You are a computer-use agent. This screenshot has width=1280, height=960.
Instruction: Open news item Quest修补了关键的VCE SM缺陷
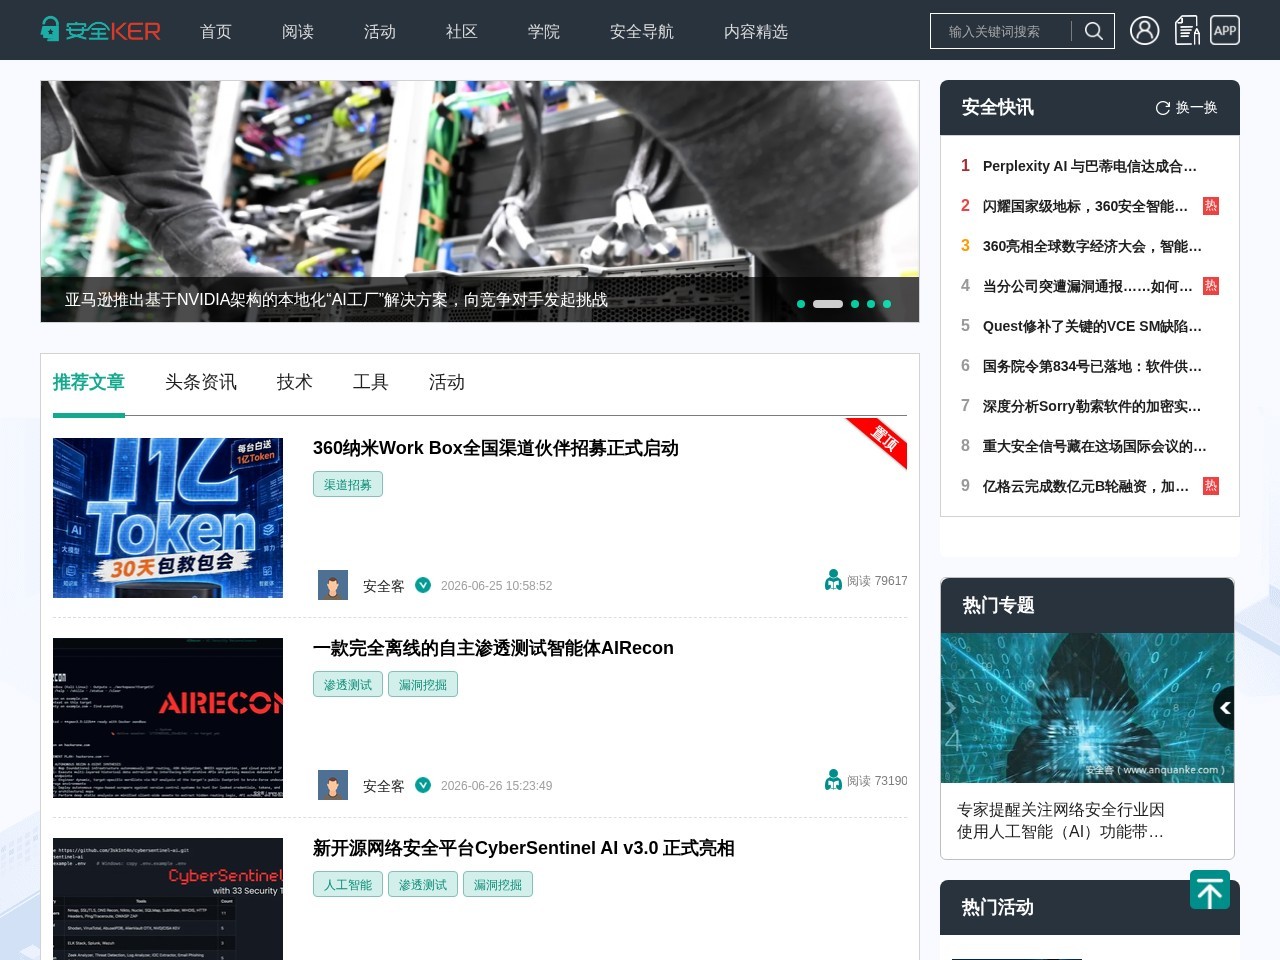[x=1092, y=326]
